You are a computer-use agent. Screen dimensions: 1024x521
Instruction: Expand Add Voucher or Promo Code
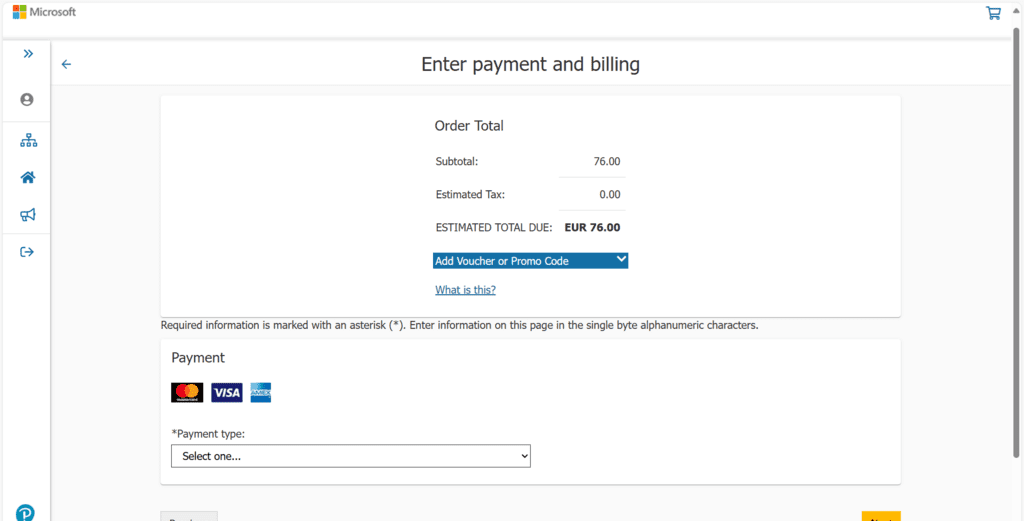pos(530,261)
